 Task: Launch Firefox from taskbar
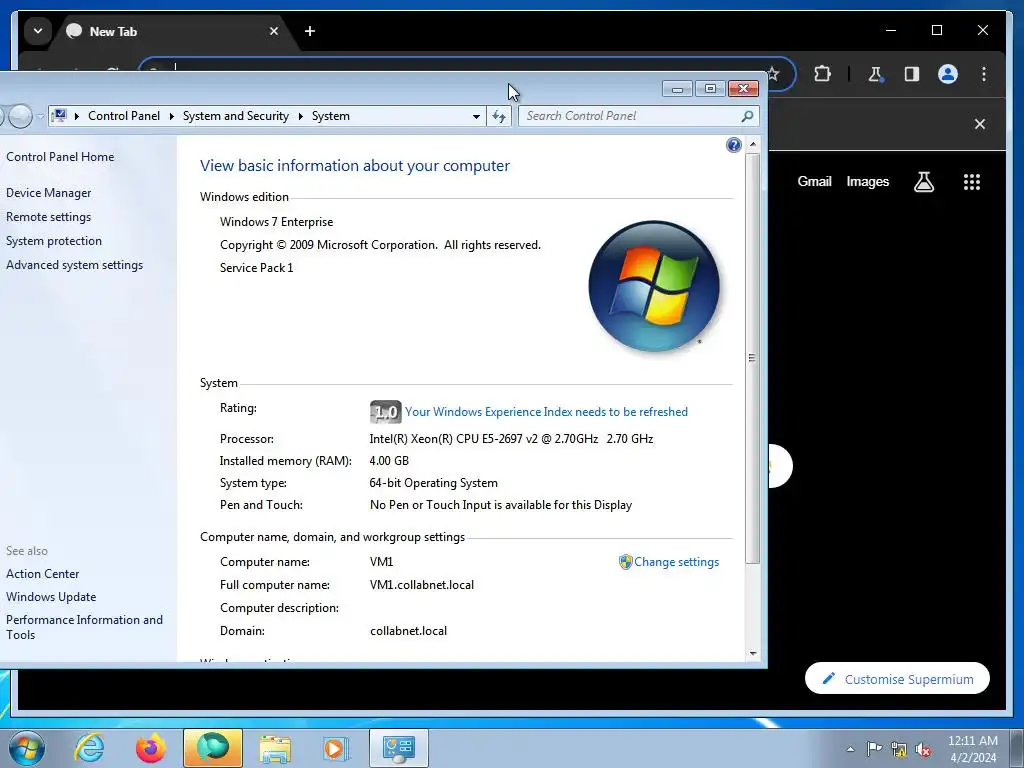(x=150, y=748)
